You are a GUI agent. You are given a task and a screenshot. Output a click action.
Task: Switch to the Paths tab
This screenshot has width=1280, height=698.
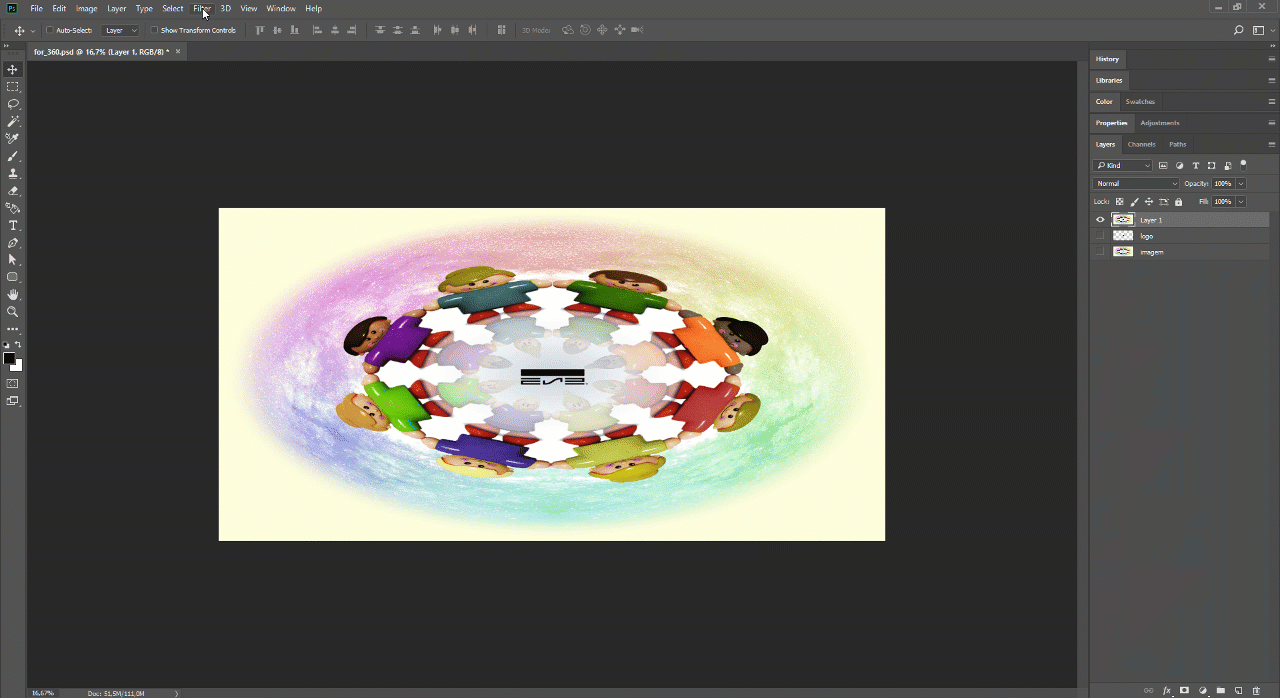pyautogui.click(x=1178, y=144)
